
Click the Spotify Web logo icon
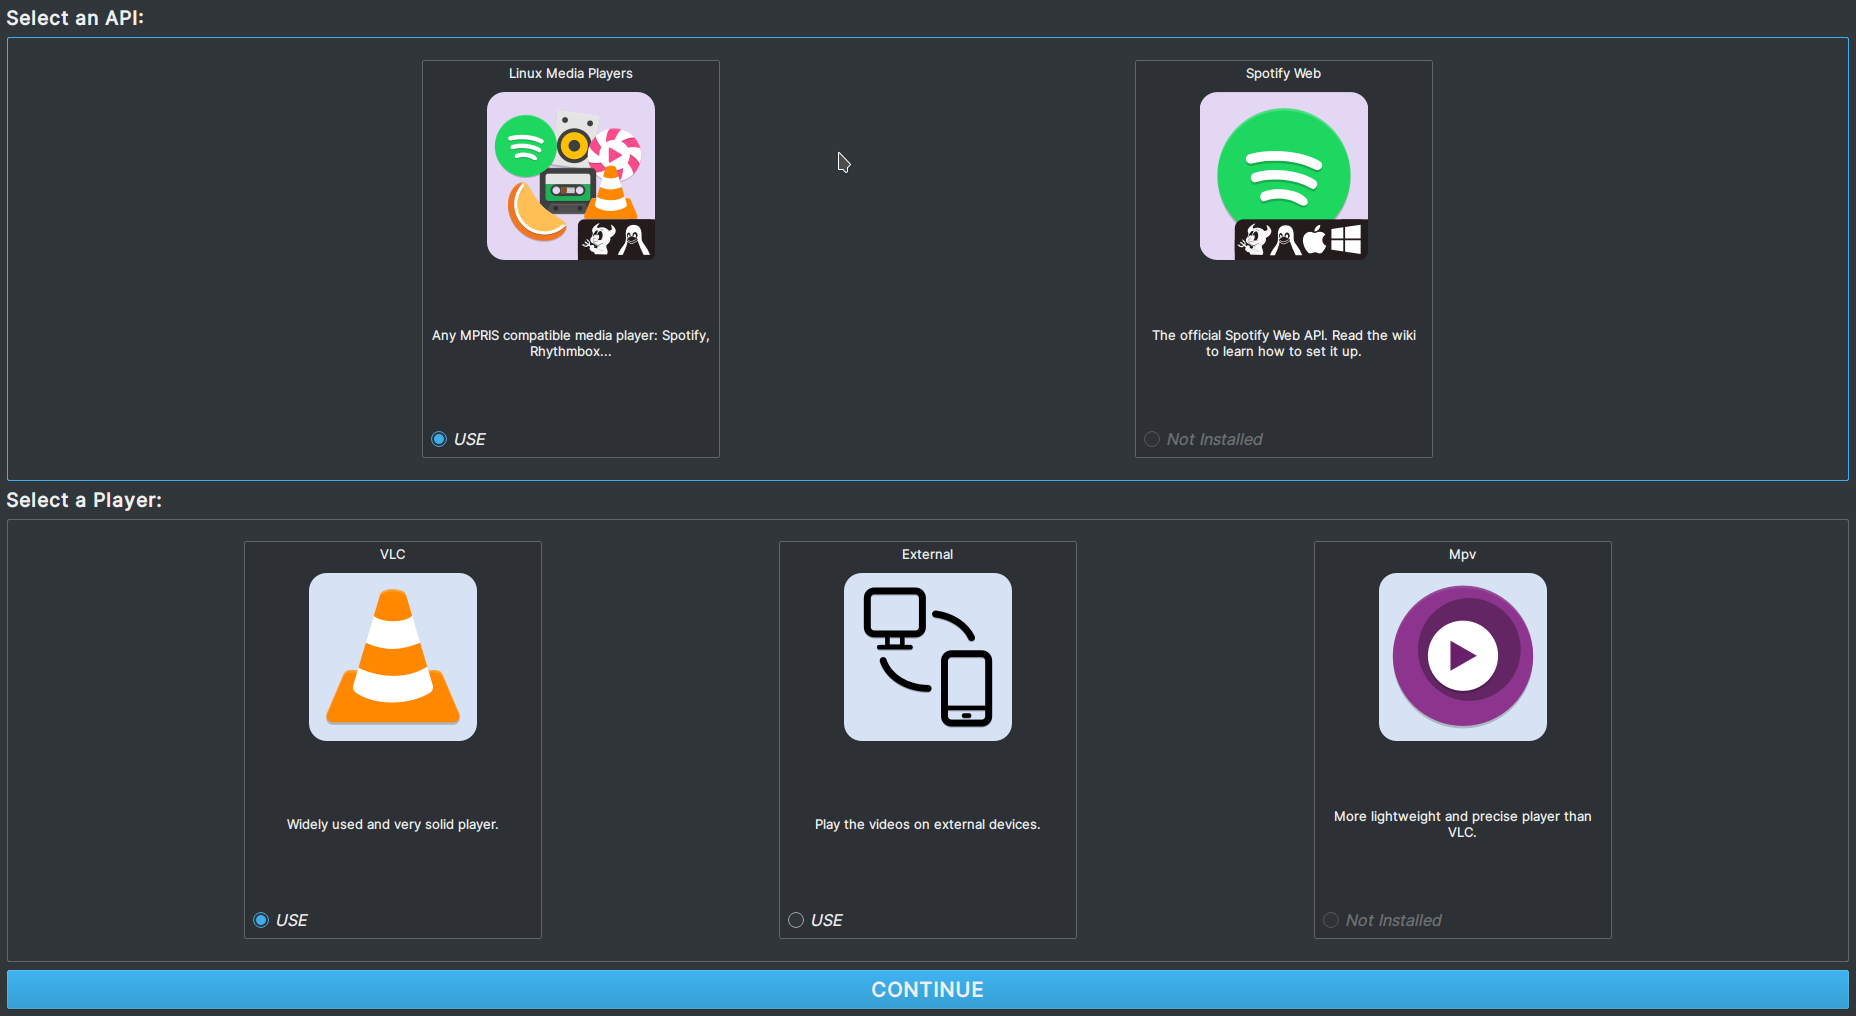(1284, 176)
